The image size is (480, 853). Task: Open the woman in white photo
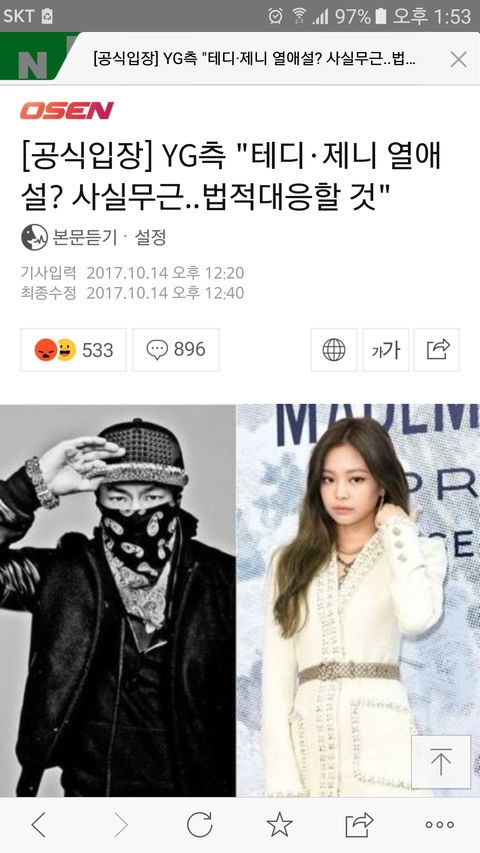358,601
